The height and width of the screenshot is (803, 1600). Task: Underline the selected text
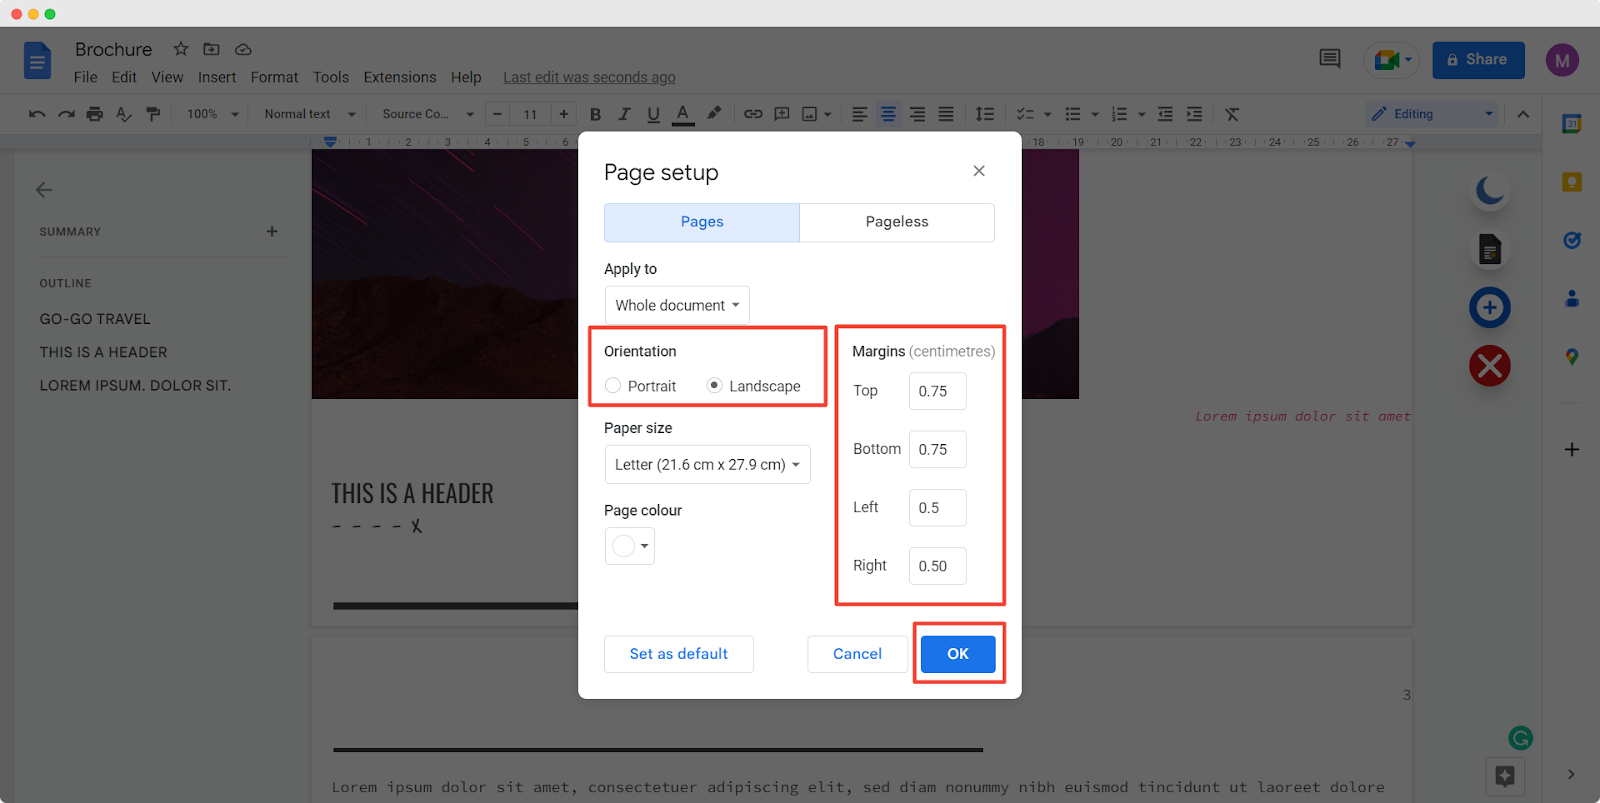653,114
